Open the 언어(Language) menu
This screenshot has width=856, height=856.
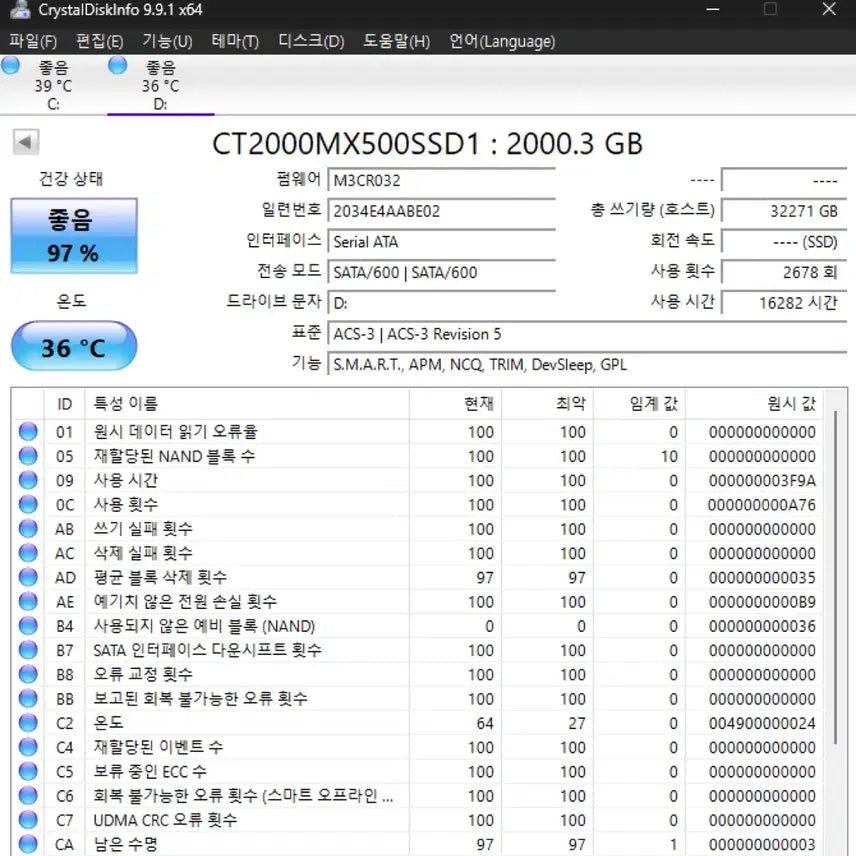502,41
